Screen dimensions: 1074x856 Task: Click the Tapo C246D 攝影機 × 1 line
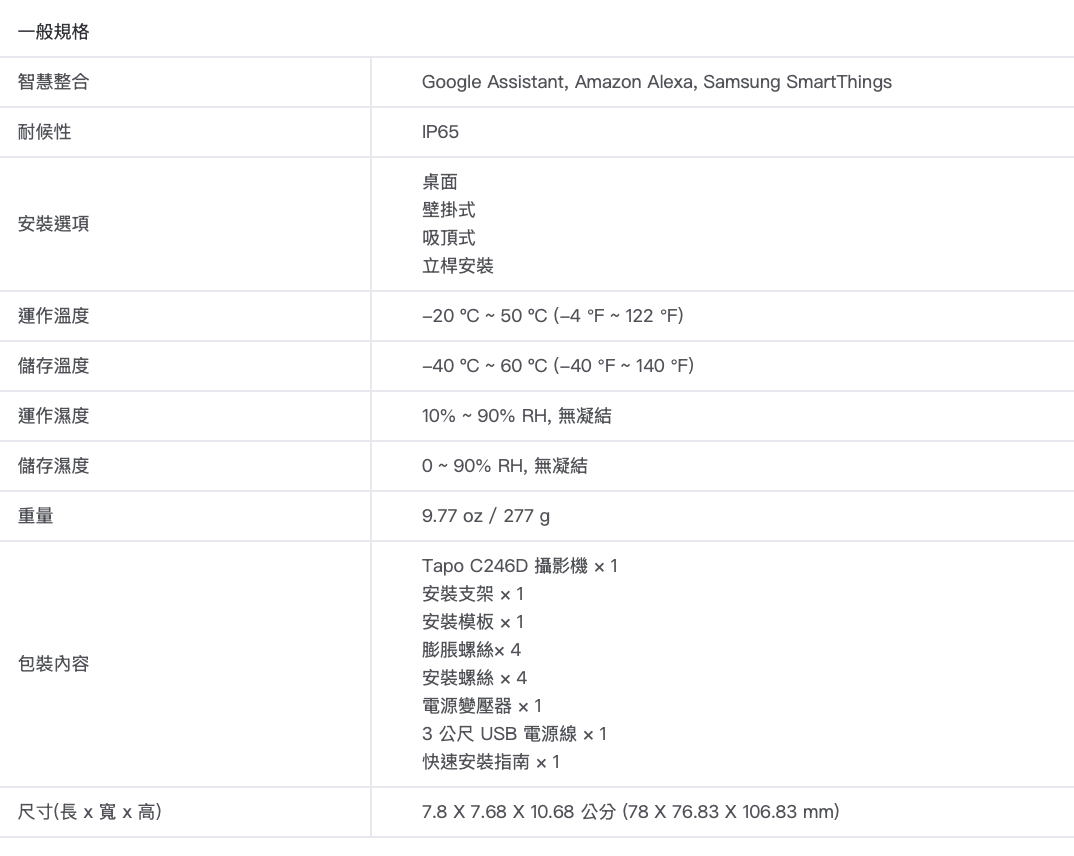[x=520, y=566]
